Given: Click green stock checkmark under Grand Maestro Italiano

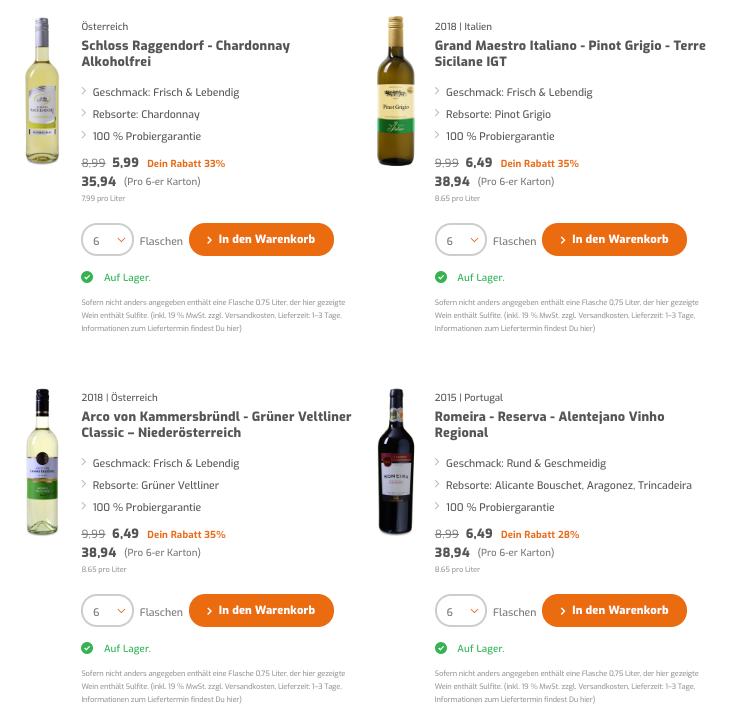Looking at the screenshot, I should [441, 277].
